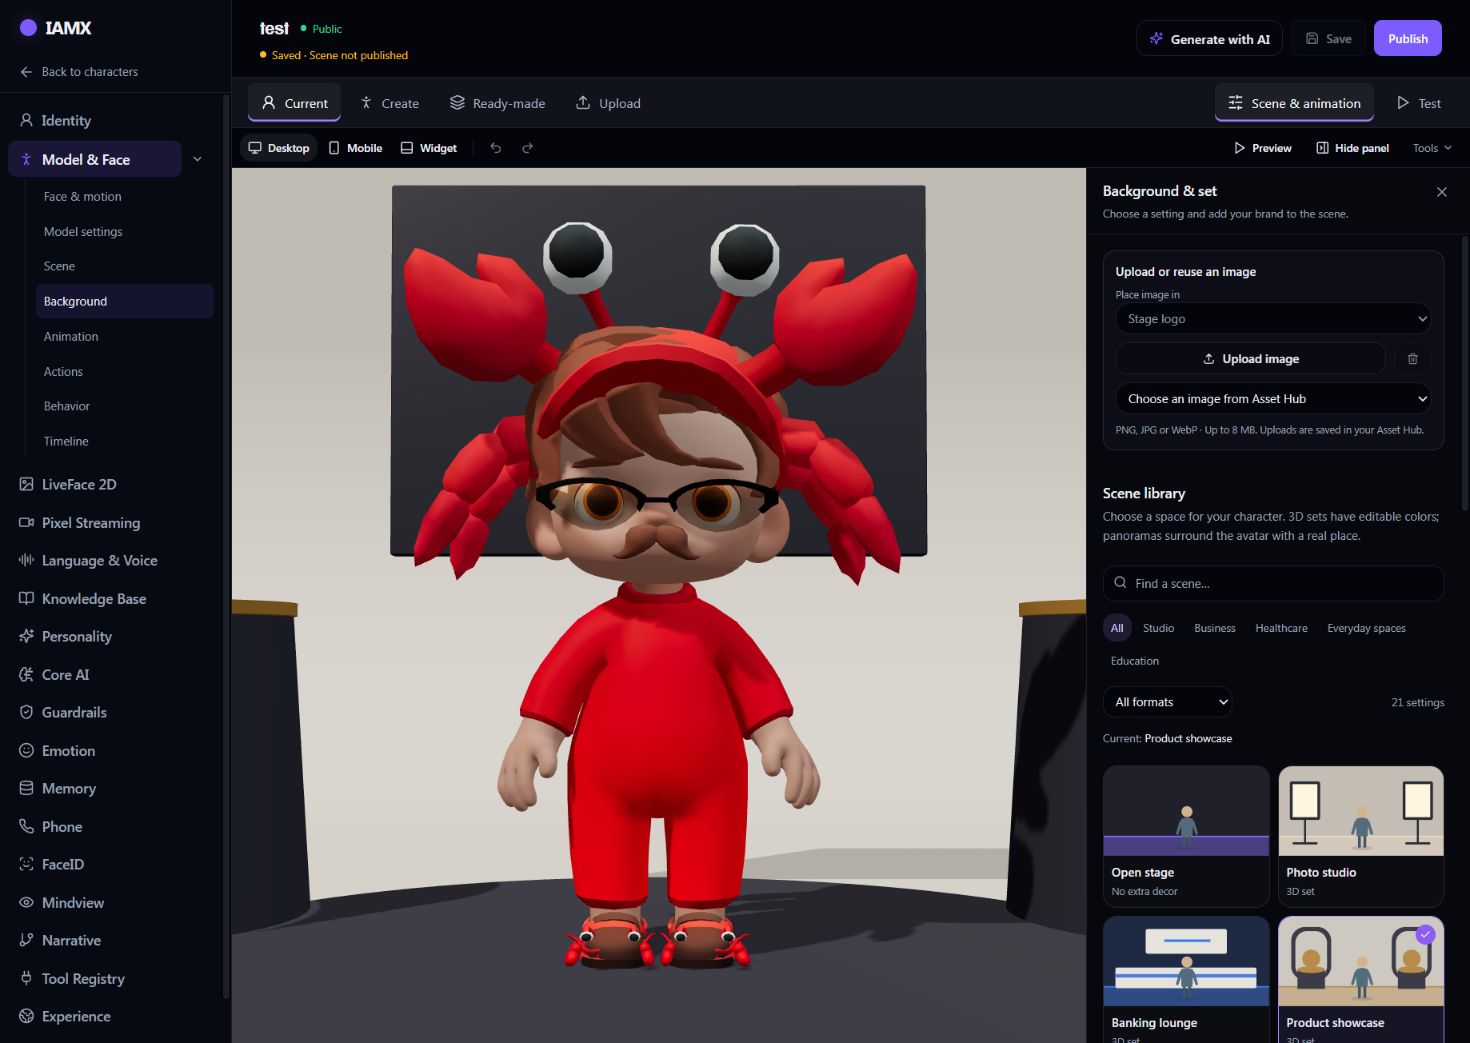Open Choose an image from Asset Hub dropdown
The width and height of the screenshot is (1470, 1043).
[x=1273, y=399]
